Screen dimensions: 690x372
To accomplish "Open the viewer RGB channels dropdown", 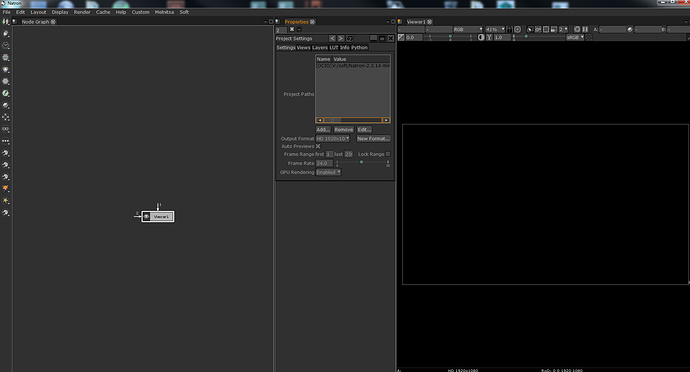I will (468, 29).
